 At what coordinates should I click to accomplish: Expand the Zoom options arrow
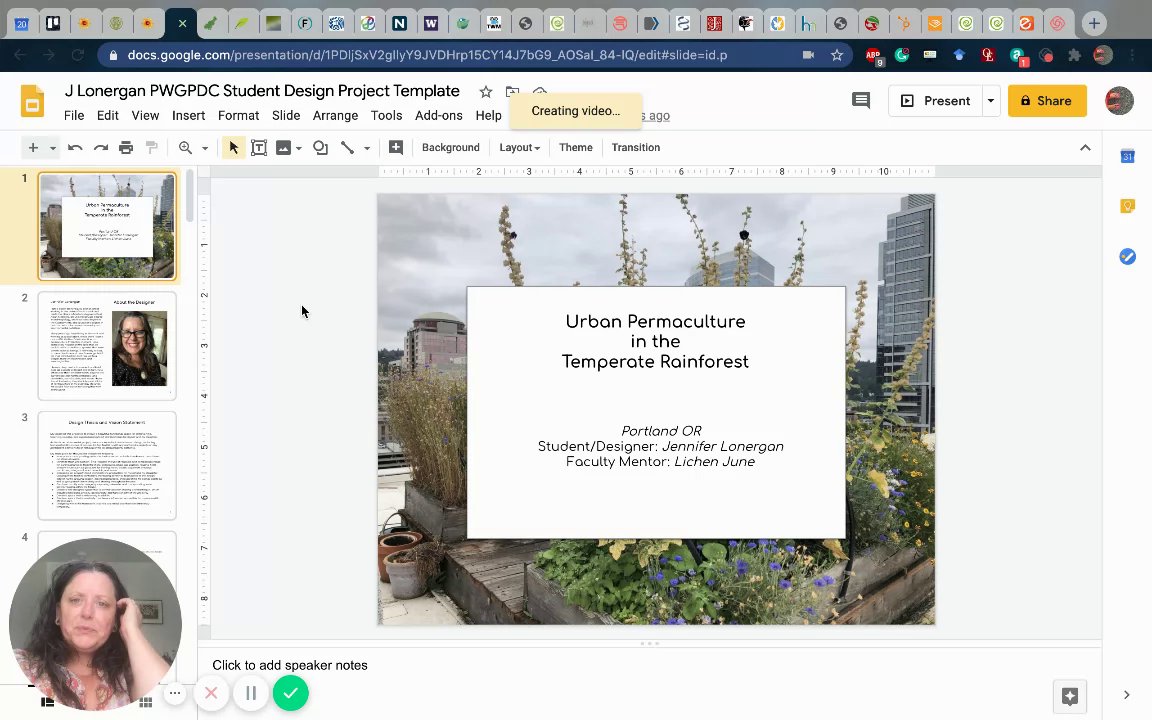coord(205,148)
